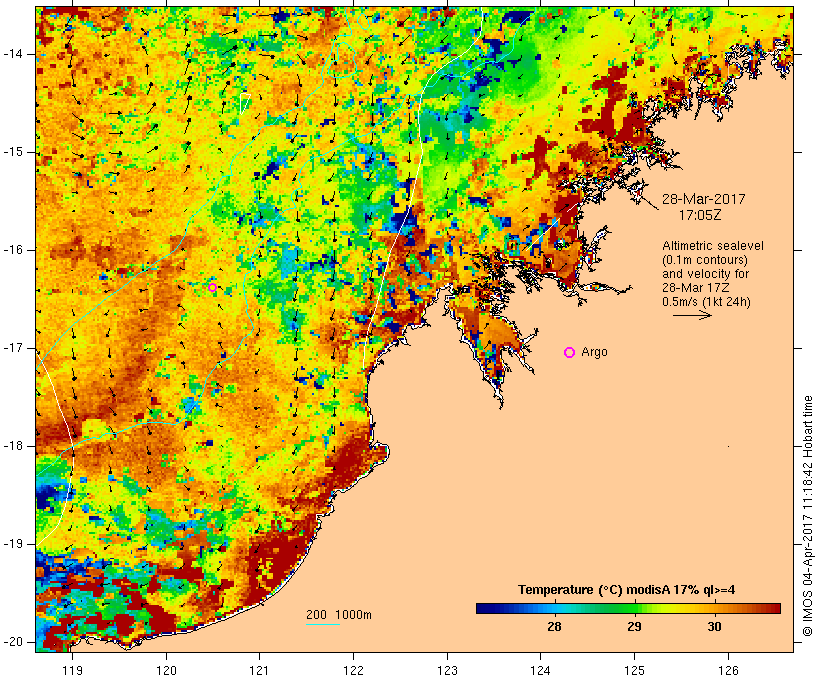Click the temperature colorbar title text

click(627, 590)
